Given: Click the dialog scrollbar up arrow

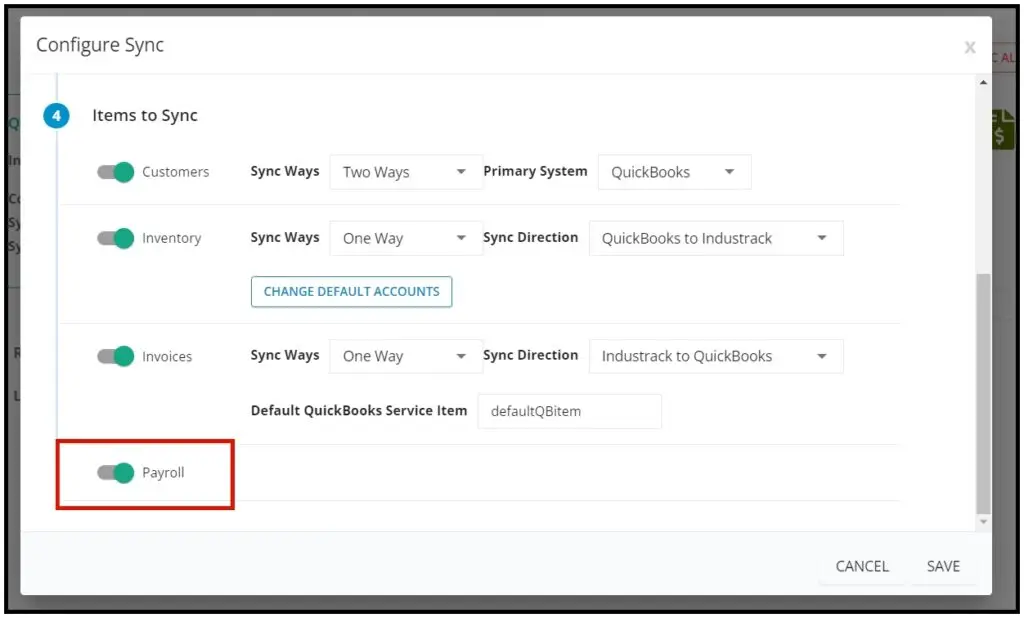Looking at the screenshot, I should pos(983,82).
